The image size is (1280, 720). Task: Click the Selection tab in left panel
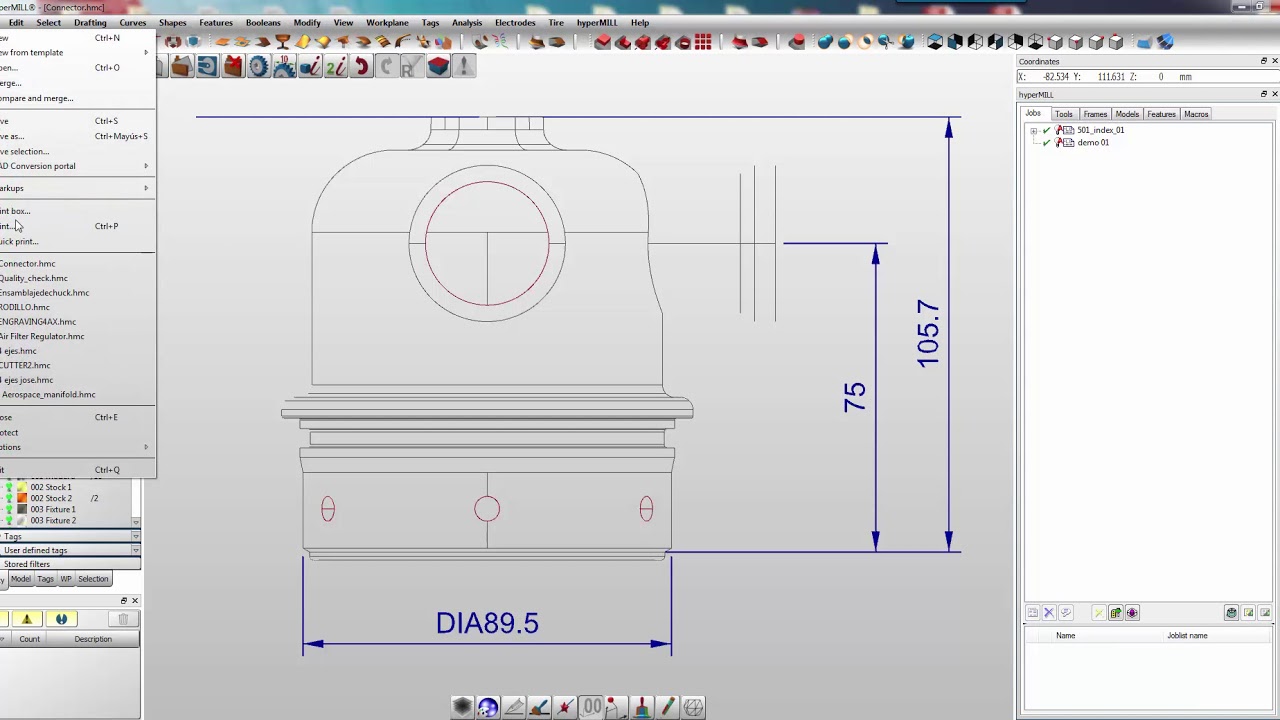coord(93,579)
